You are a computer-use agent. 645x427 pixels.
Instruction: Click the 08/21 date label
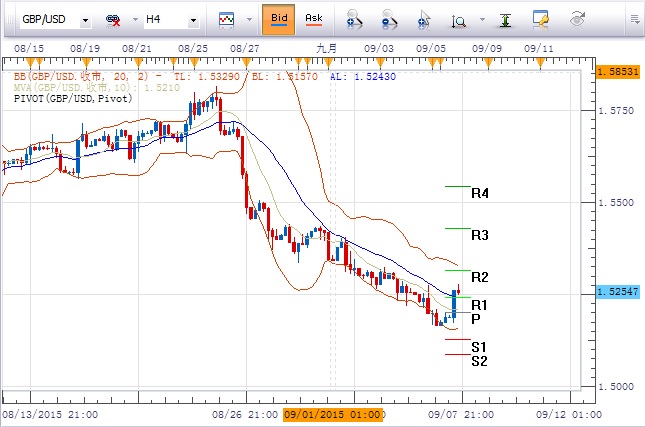tap(137, 49)
